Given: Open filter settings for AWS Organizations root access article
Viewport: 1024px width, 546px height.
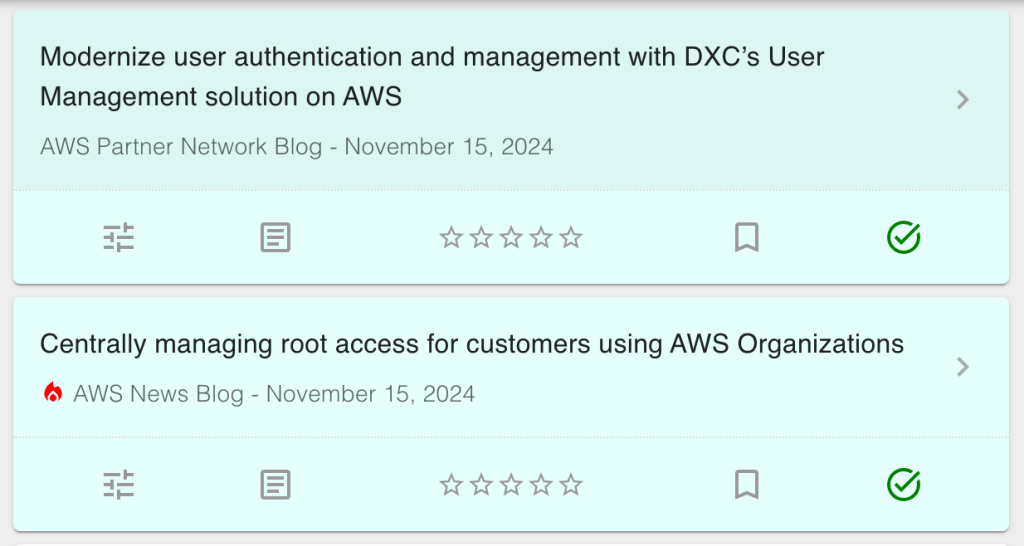Looking at the screenshot, I should pos(119,485).
